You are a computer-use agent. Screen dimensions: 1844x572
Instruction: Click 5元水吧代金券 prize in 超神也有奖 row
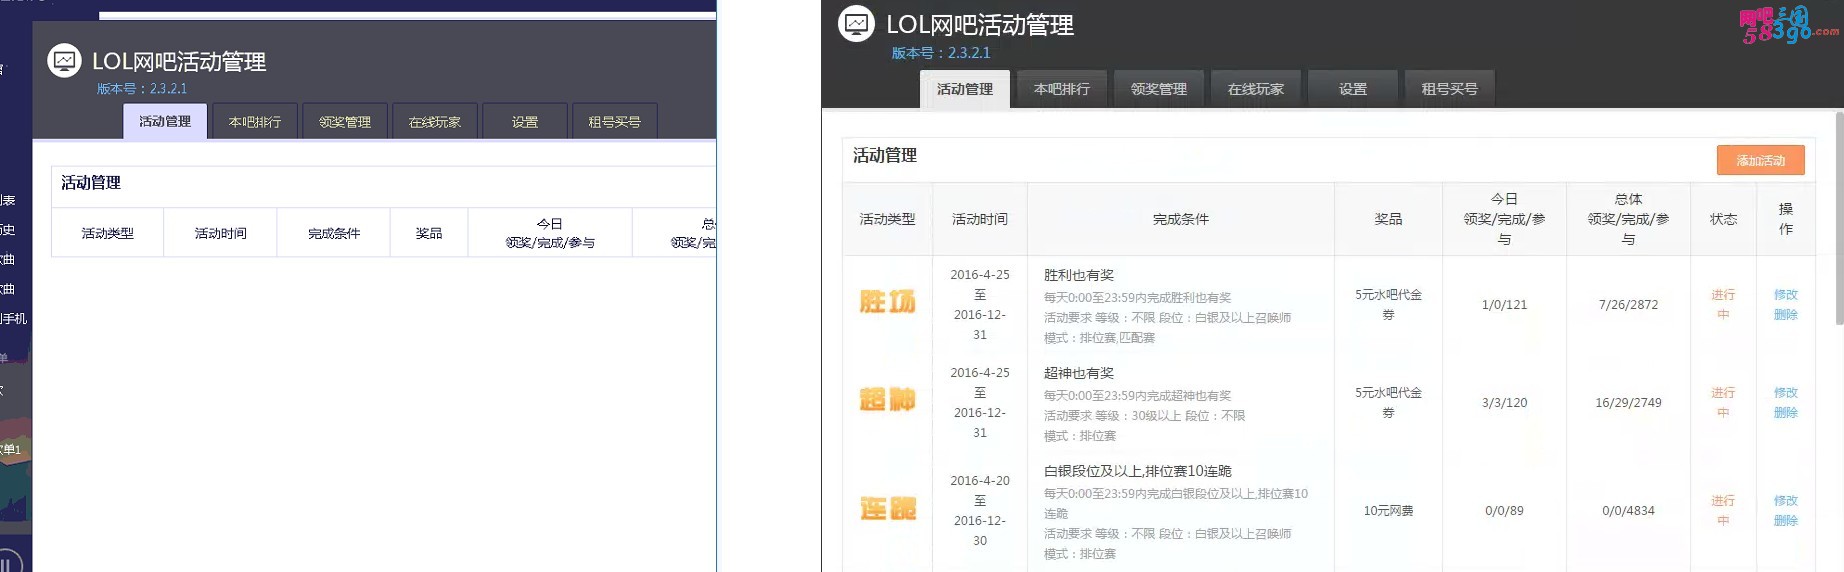[1388, 402]
